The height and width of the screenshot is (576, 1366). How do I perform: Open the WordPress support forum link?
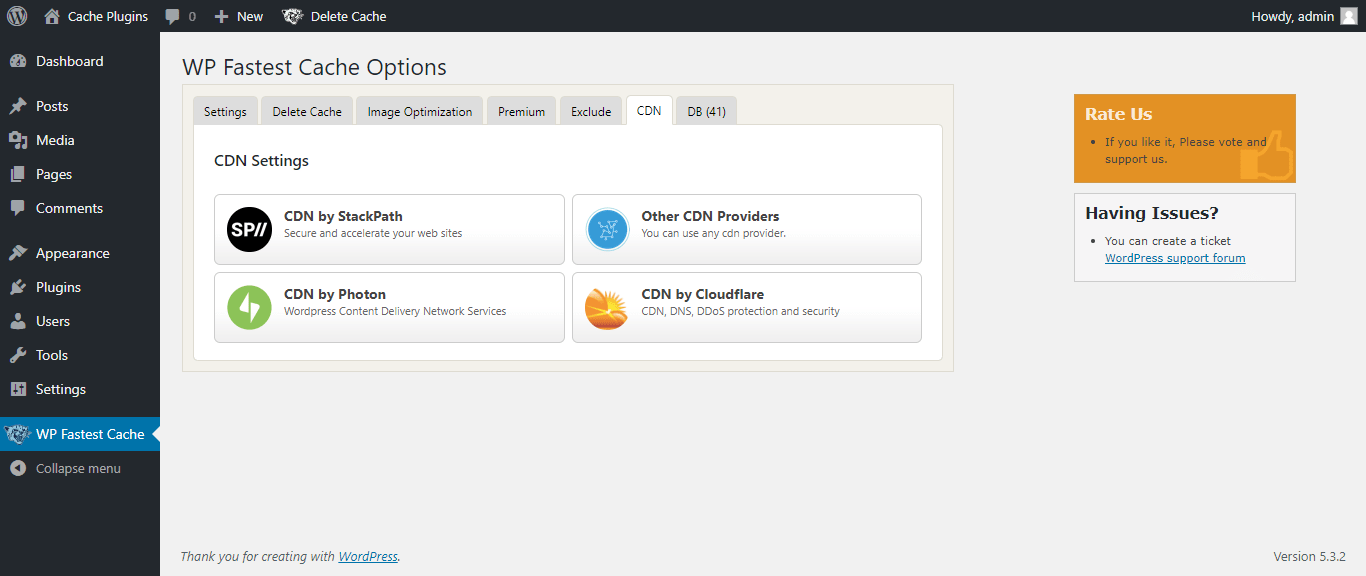pyautogui.click(x=1175, y=258)
